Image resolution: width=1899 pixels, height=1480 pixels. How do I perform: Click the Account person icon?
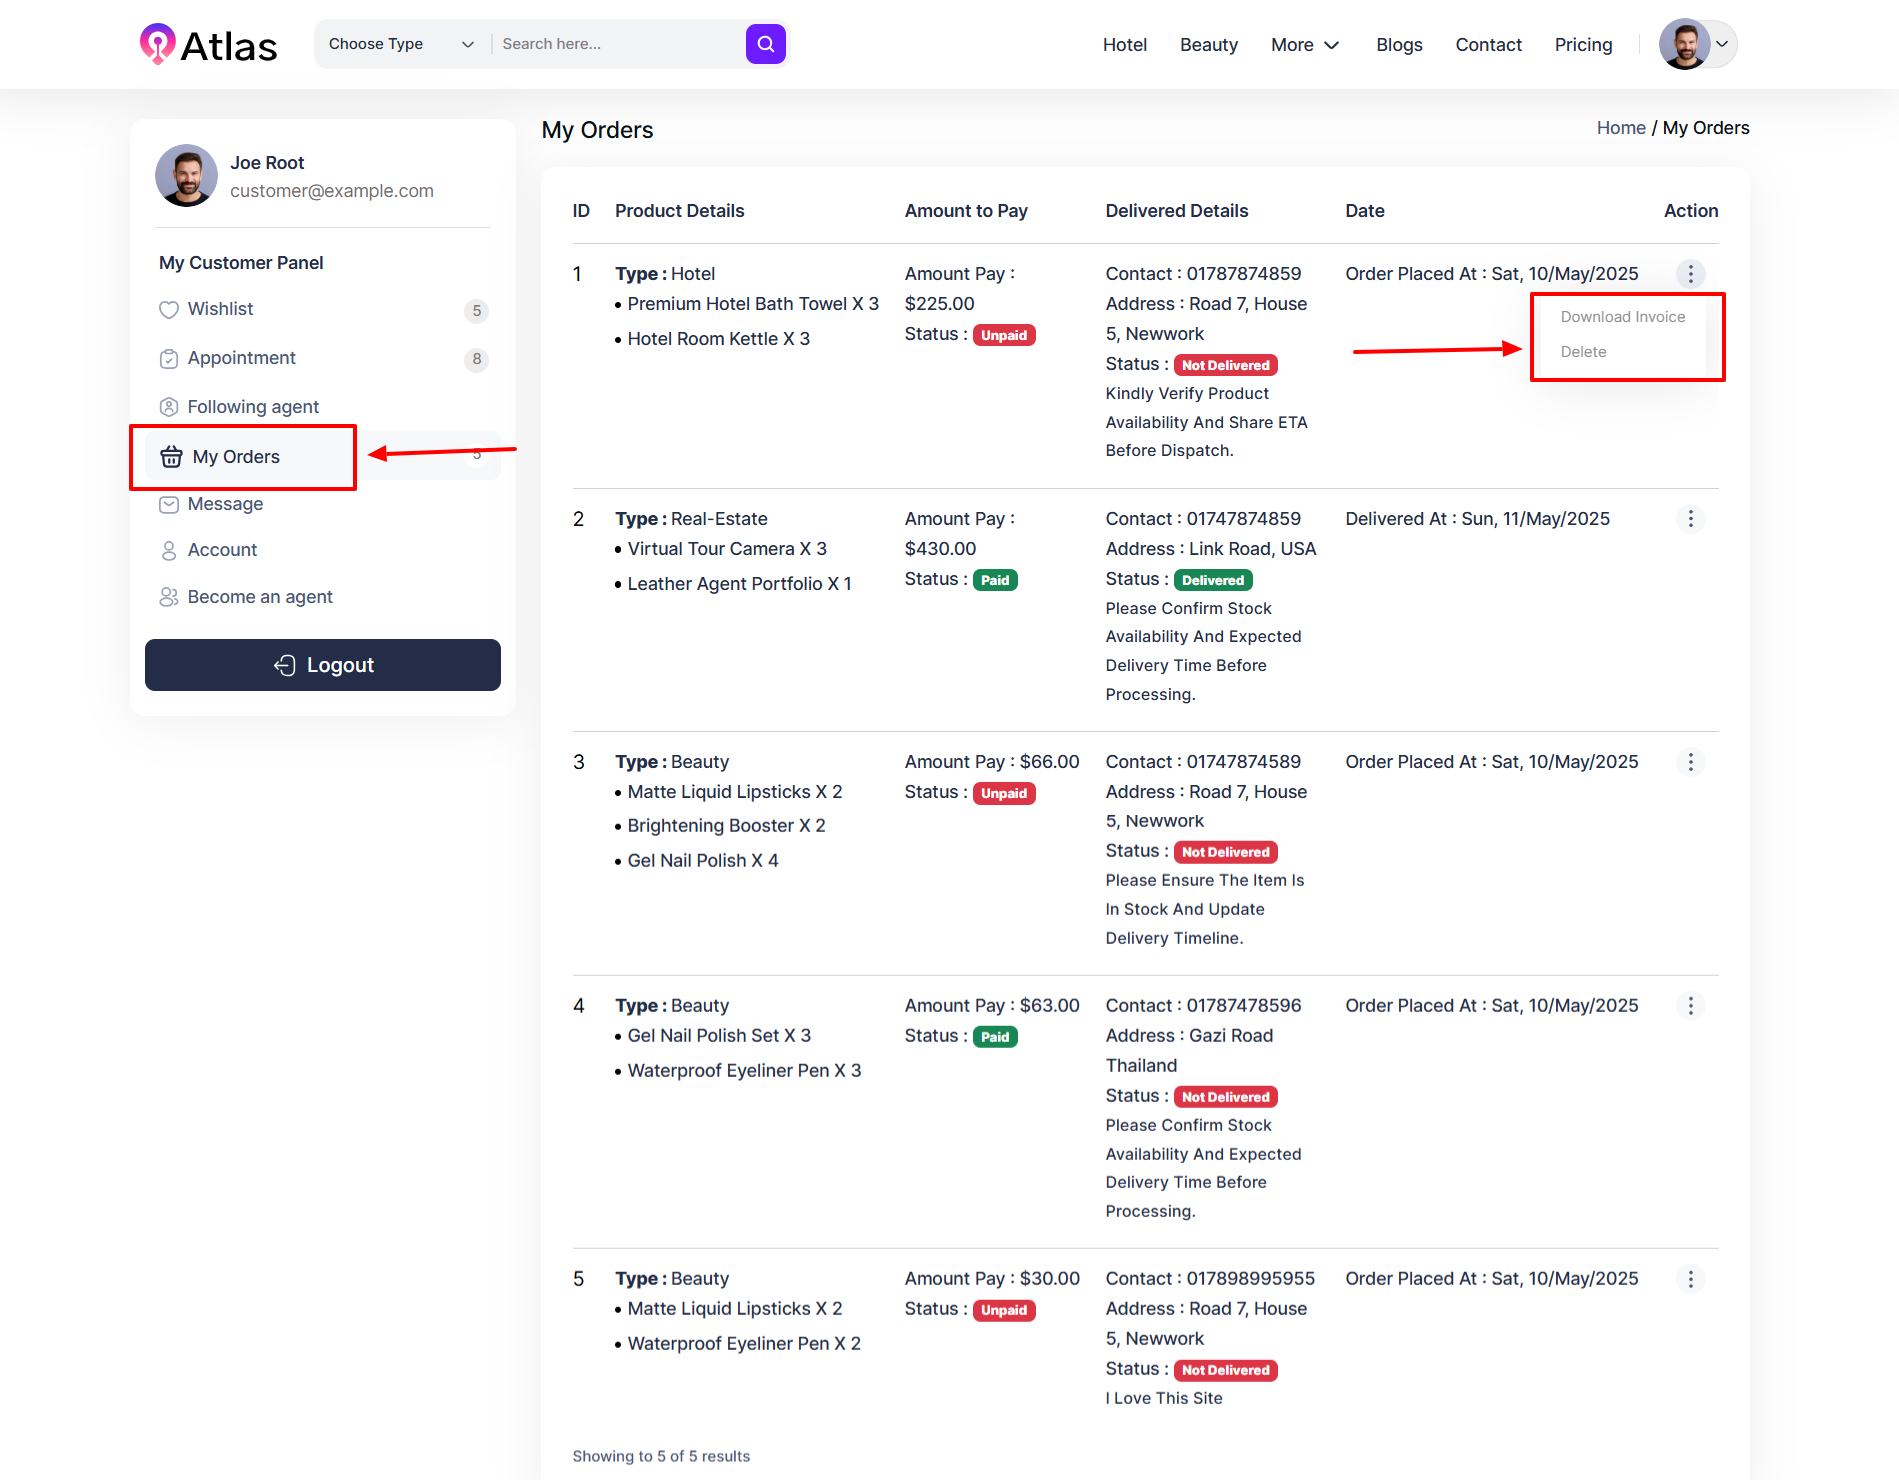[169, 551]
